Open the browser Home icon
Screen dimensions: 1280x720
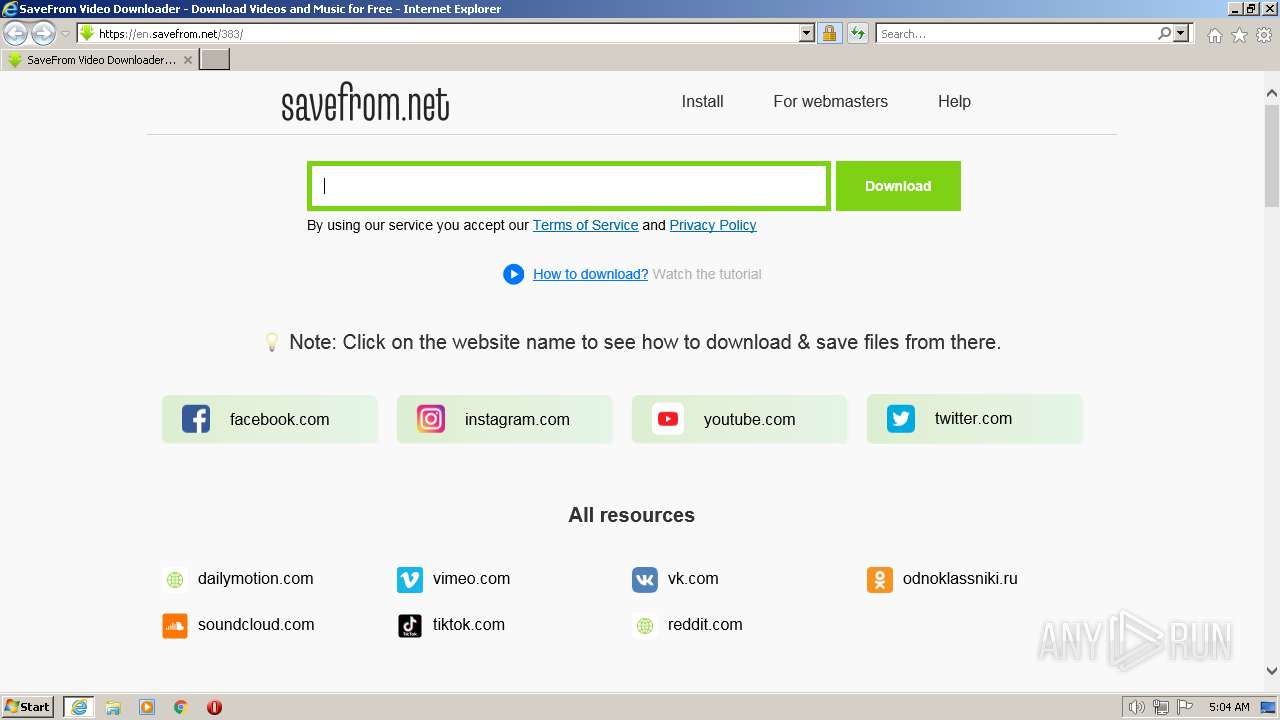[x=1214, y=35]
